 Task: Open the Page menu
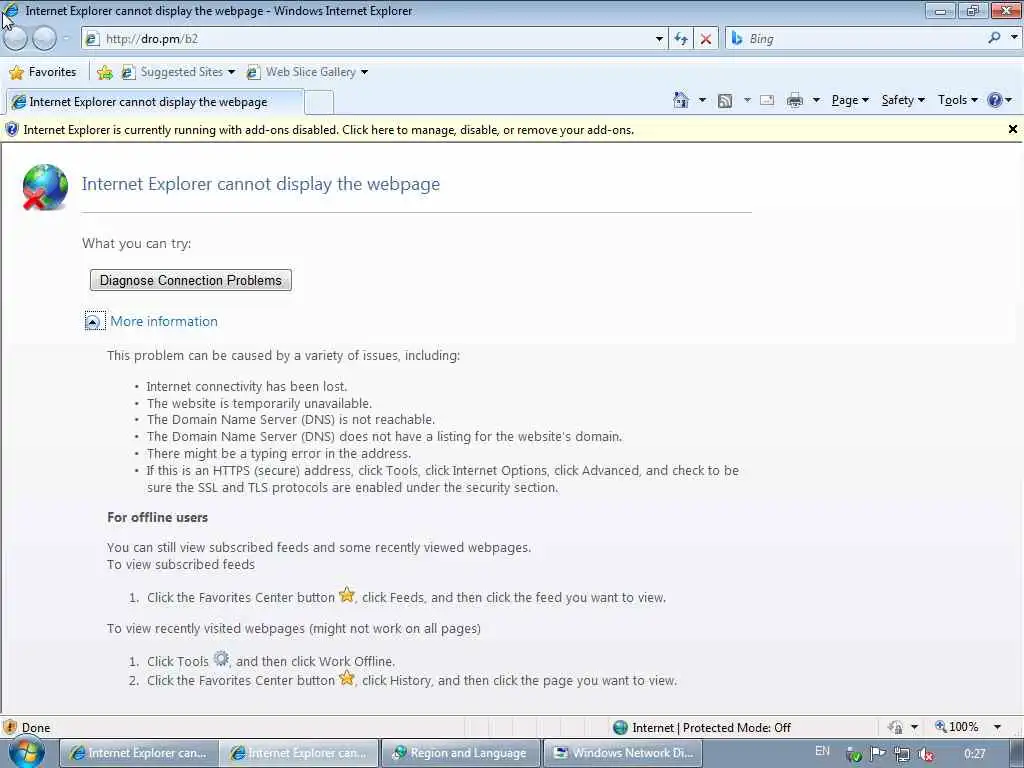850,100
